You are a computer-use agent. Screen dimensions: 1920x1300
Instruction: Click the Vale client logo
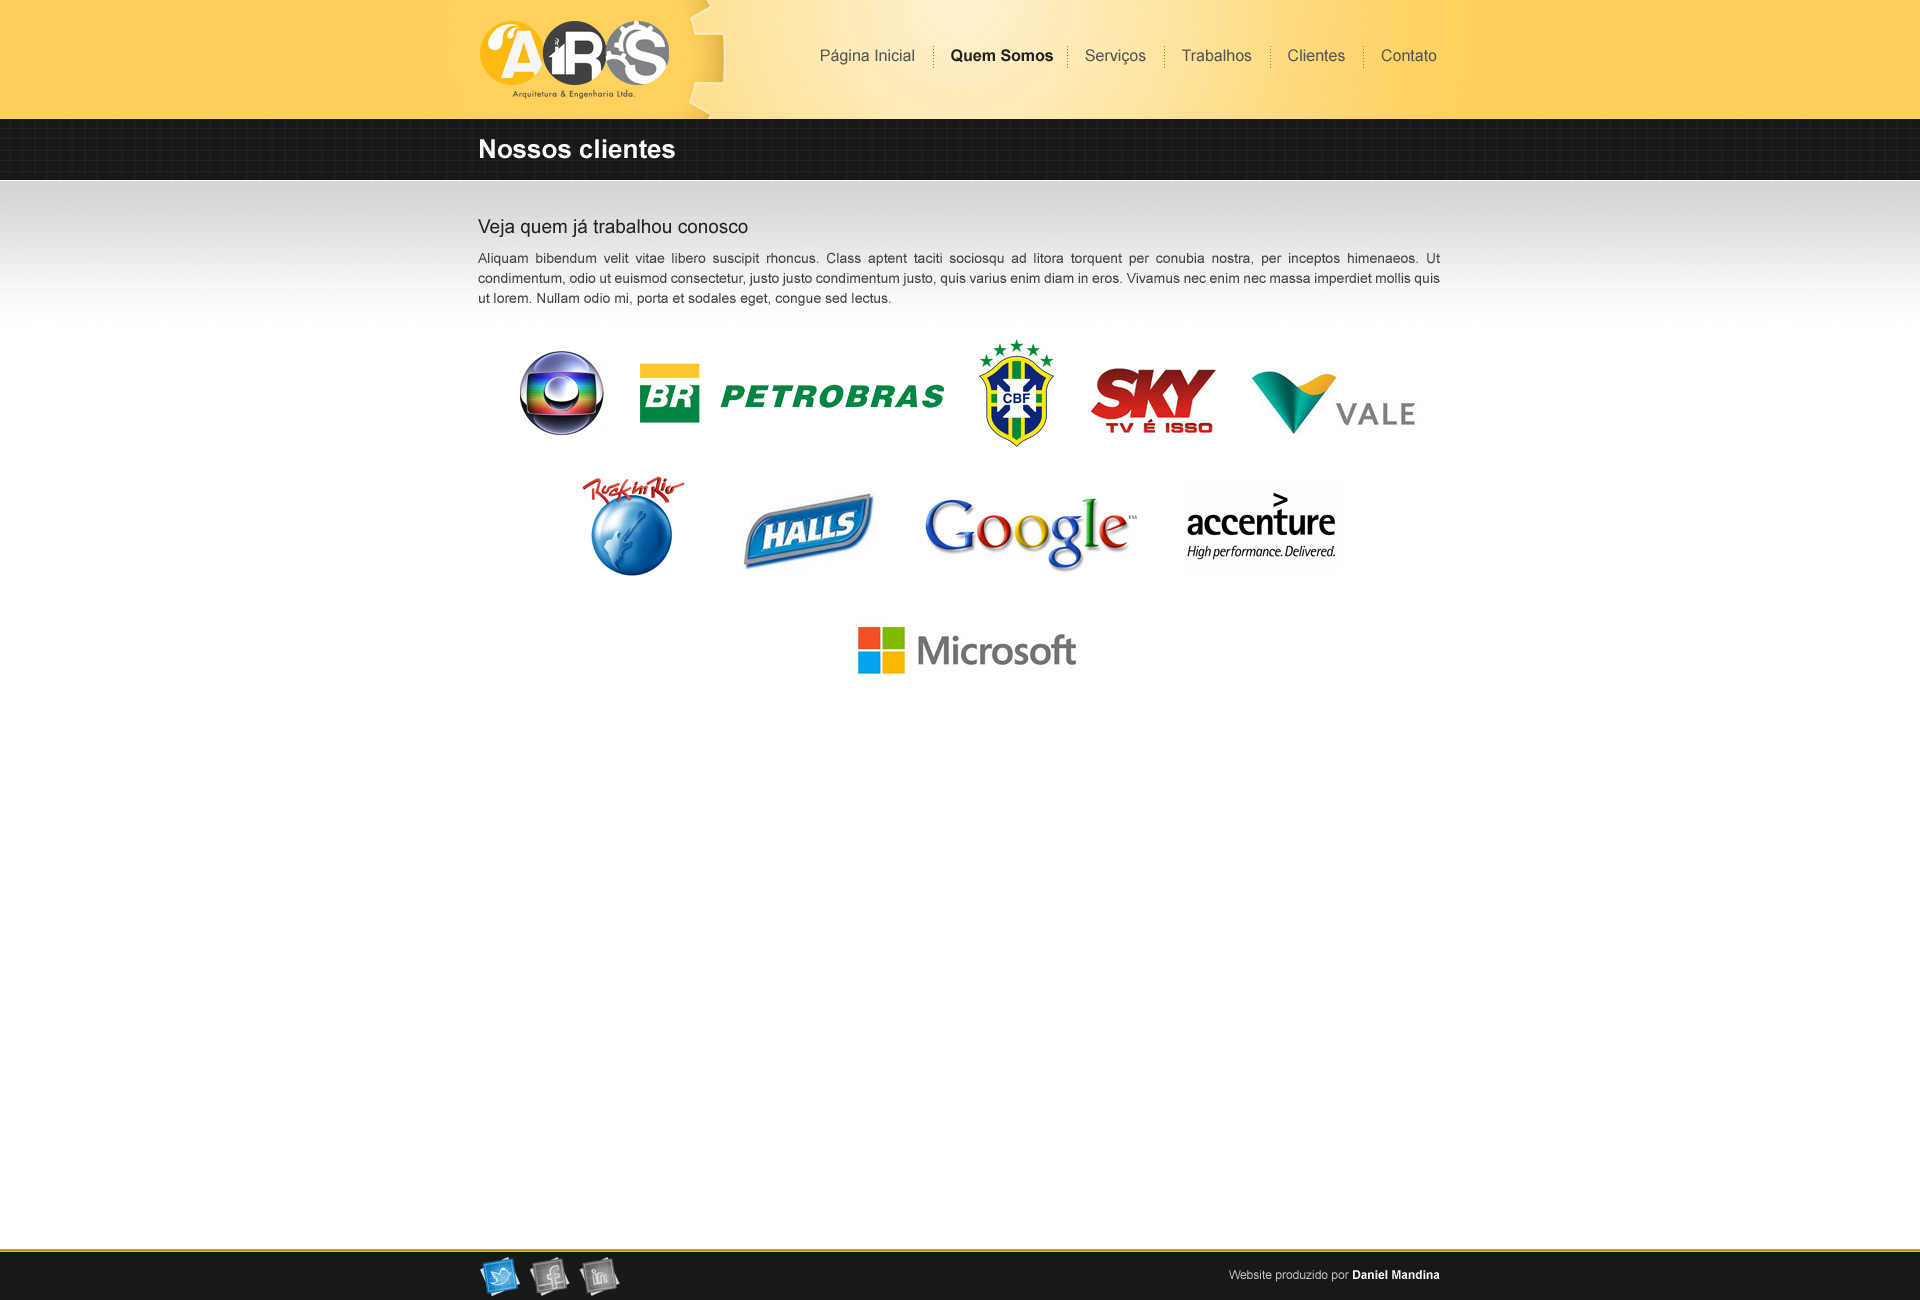pos(1333,402)
